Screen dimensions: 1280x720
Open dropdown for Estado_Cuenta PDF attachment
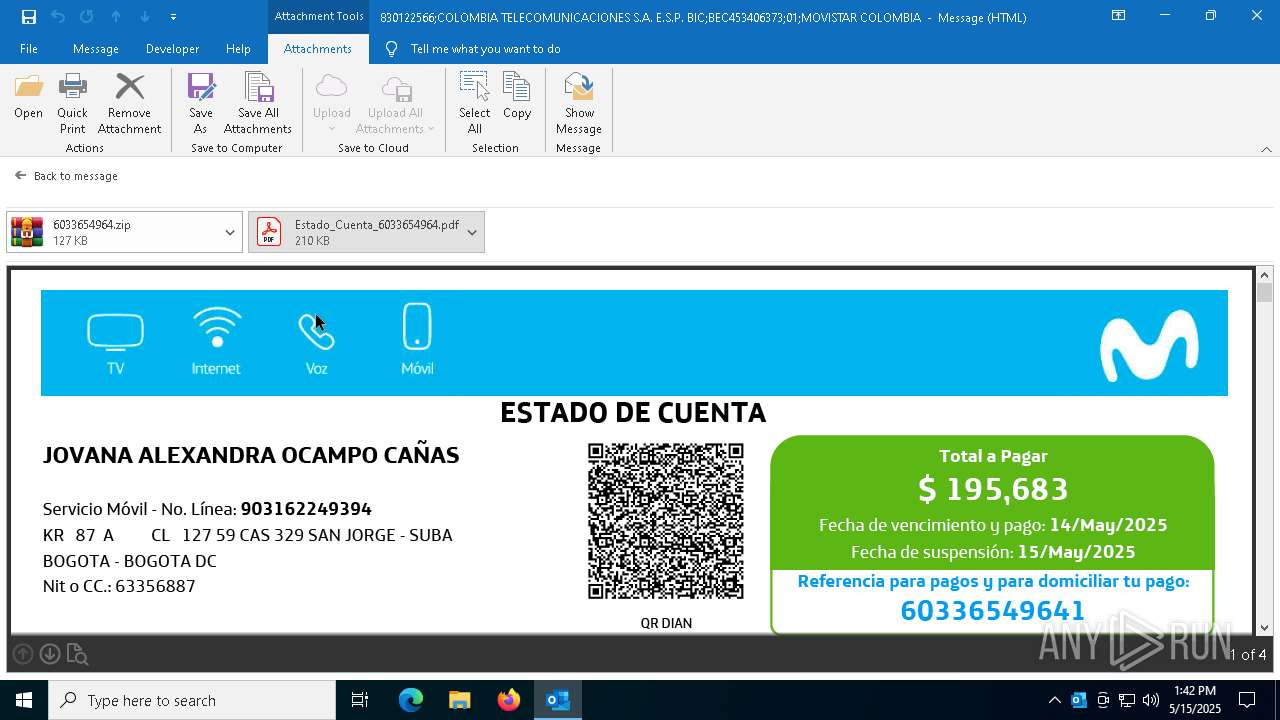pyautogui.click(x=472, y=232)
